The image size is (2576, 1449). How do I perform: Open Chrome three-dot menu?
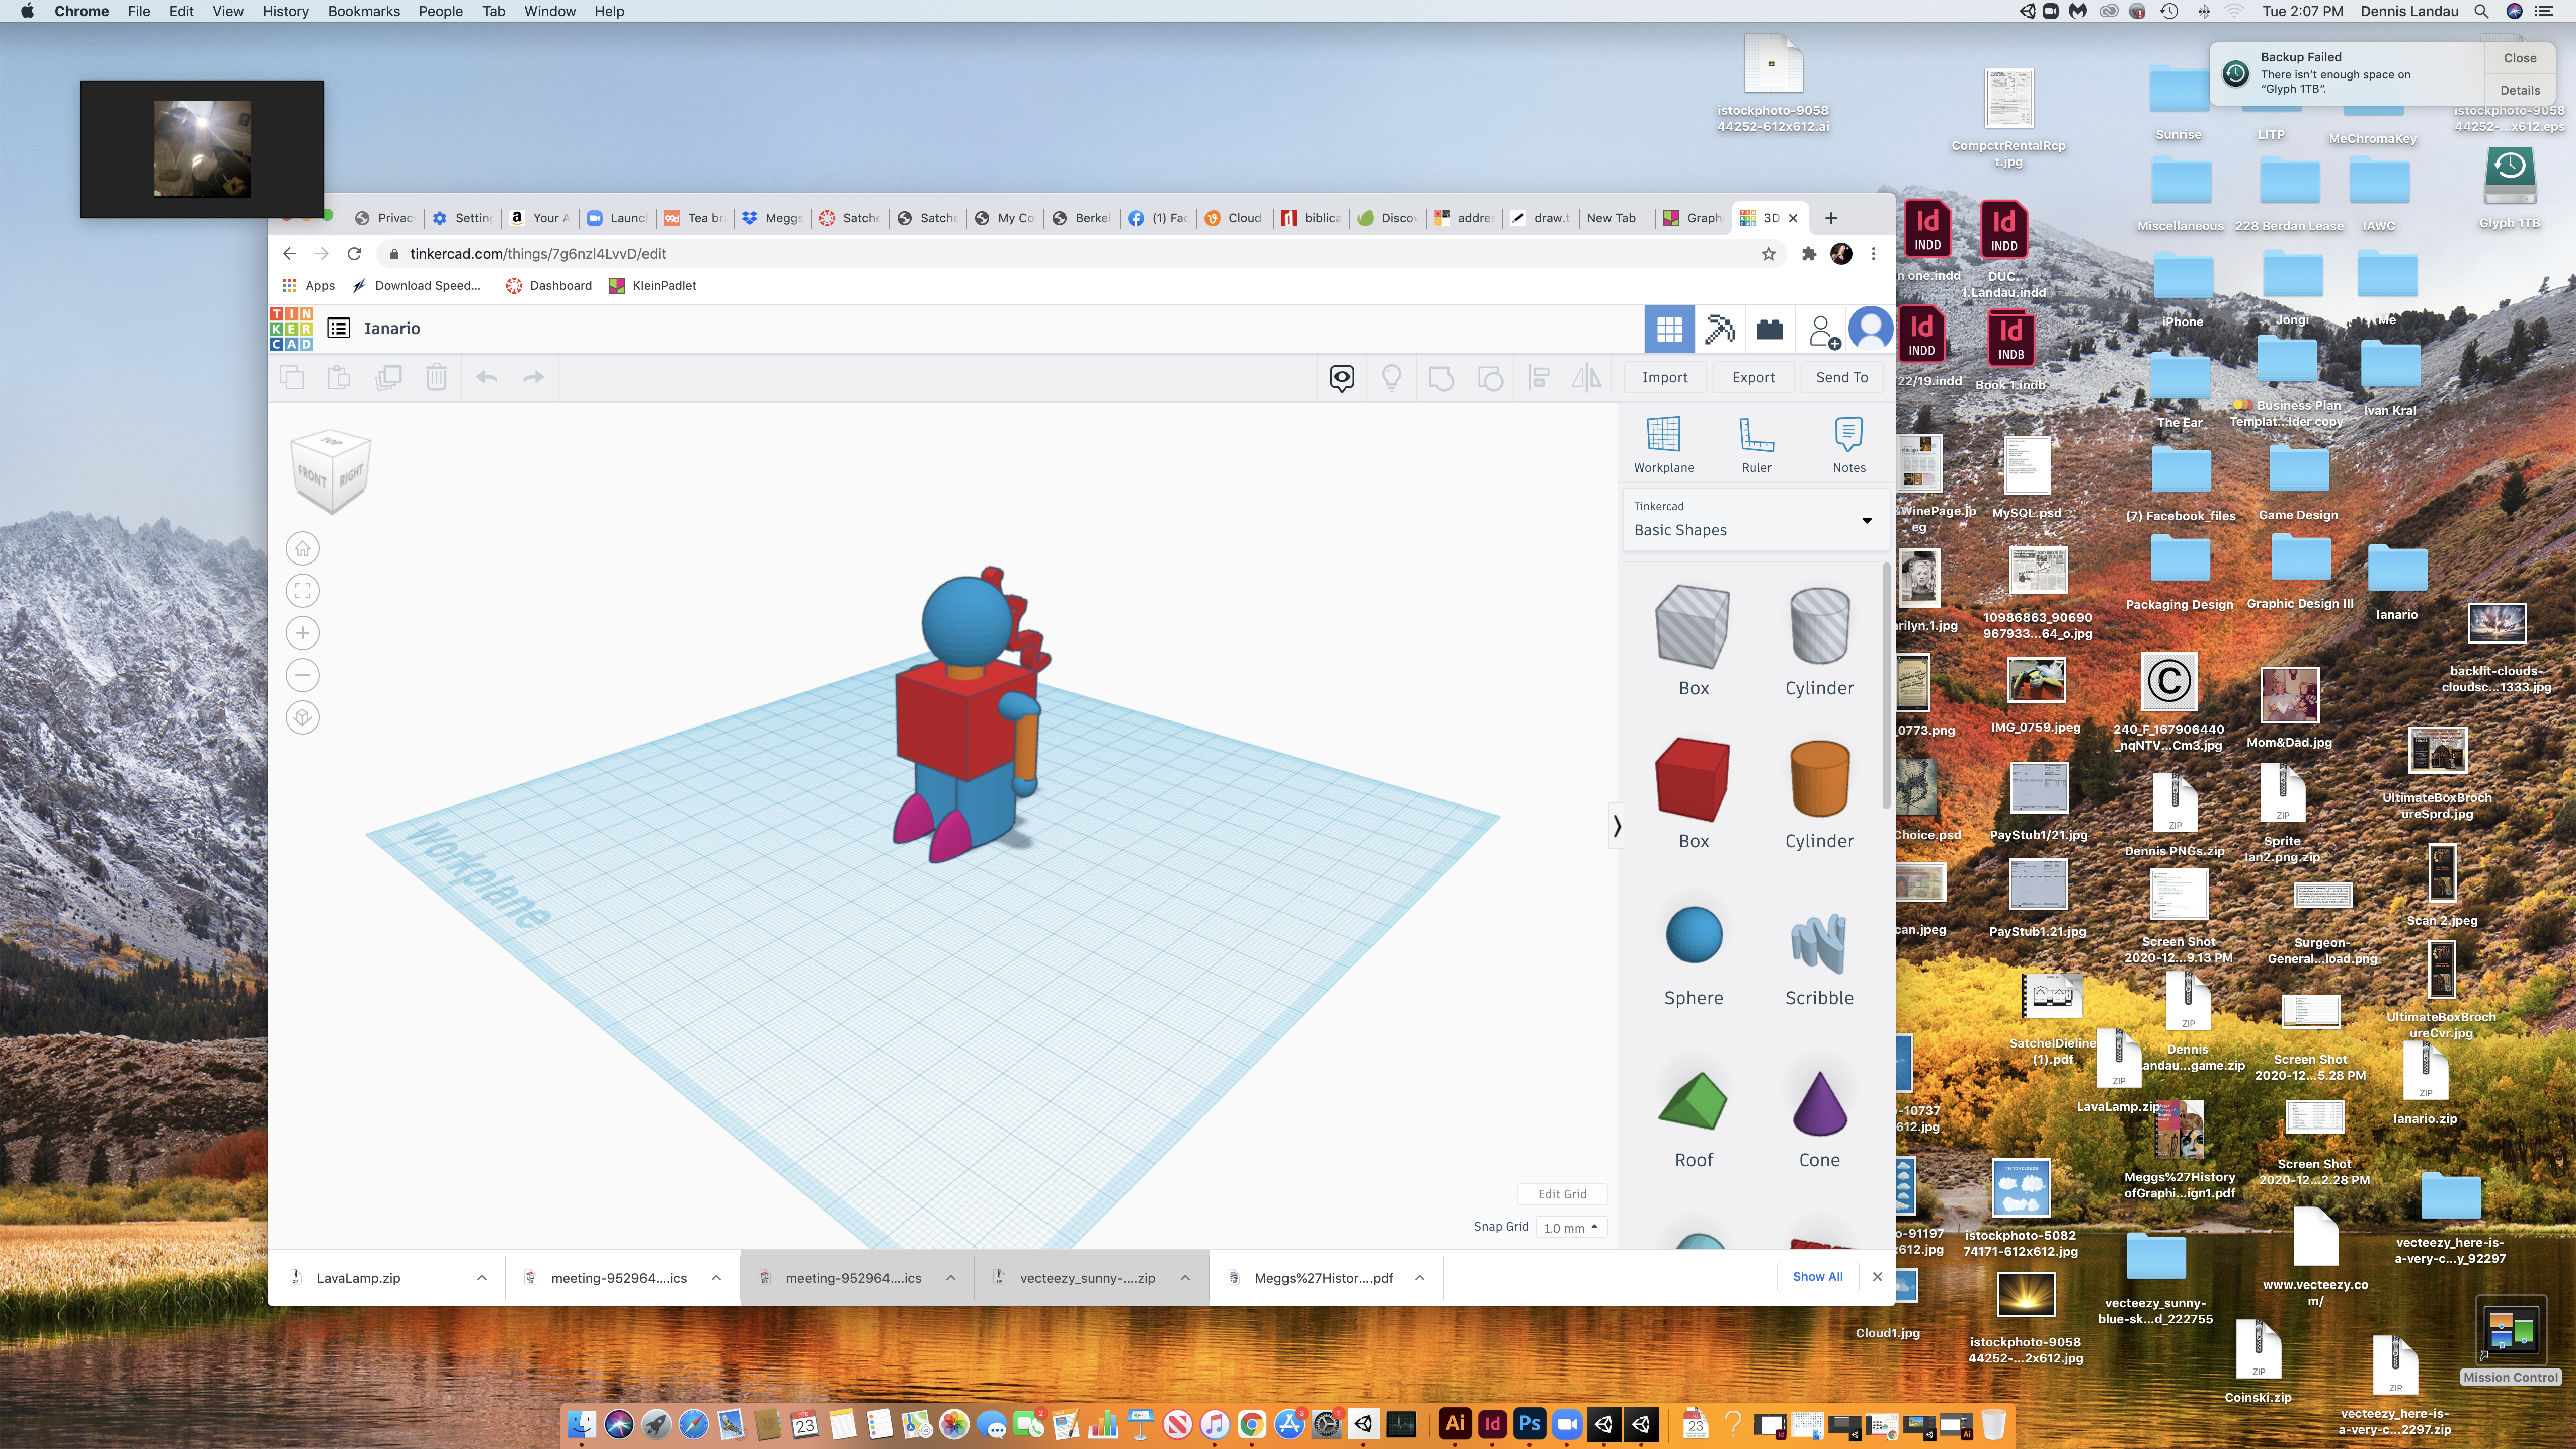(1873, 254)
